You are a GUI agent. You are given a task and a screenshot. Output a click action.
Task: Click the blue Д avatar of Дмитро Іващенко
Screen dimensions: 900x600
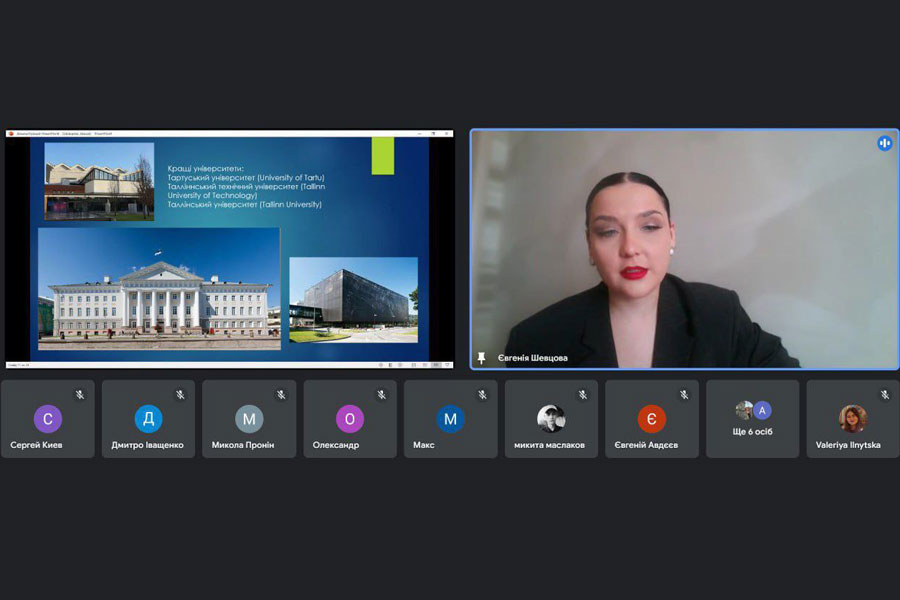click(x=149, y=419)
